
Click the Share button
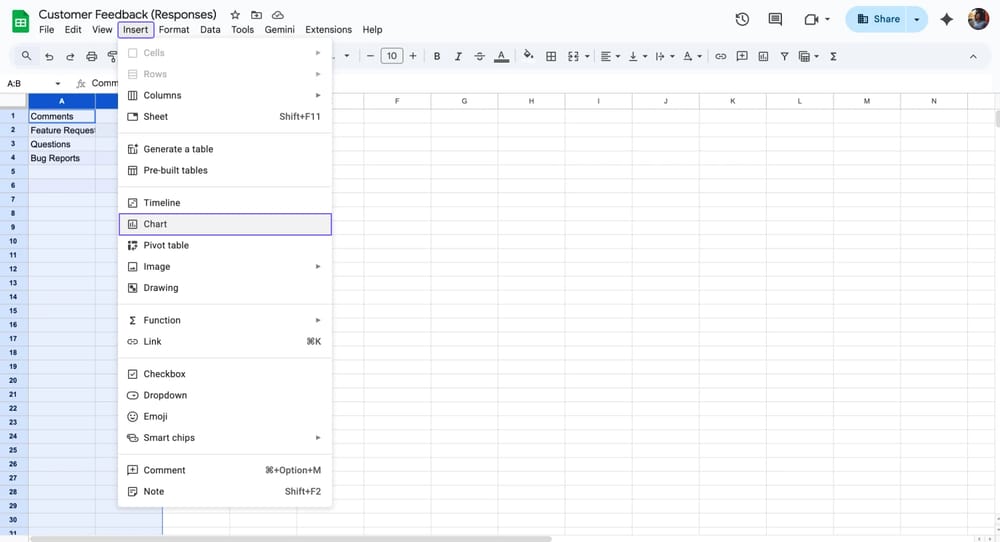(878, 19)
